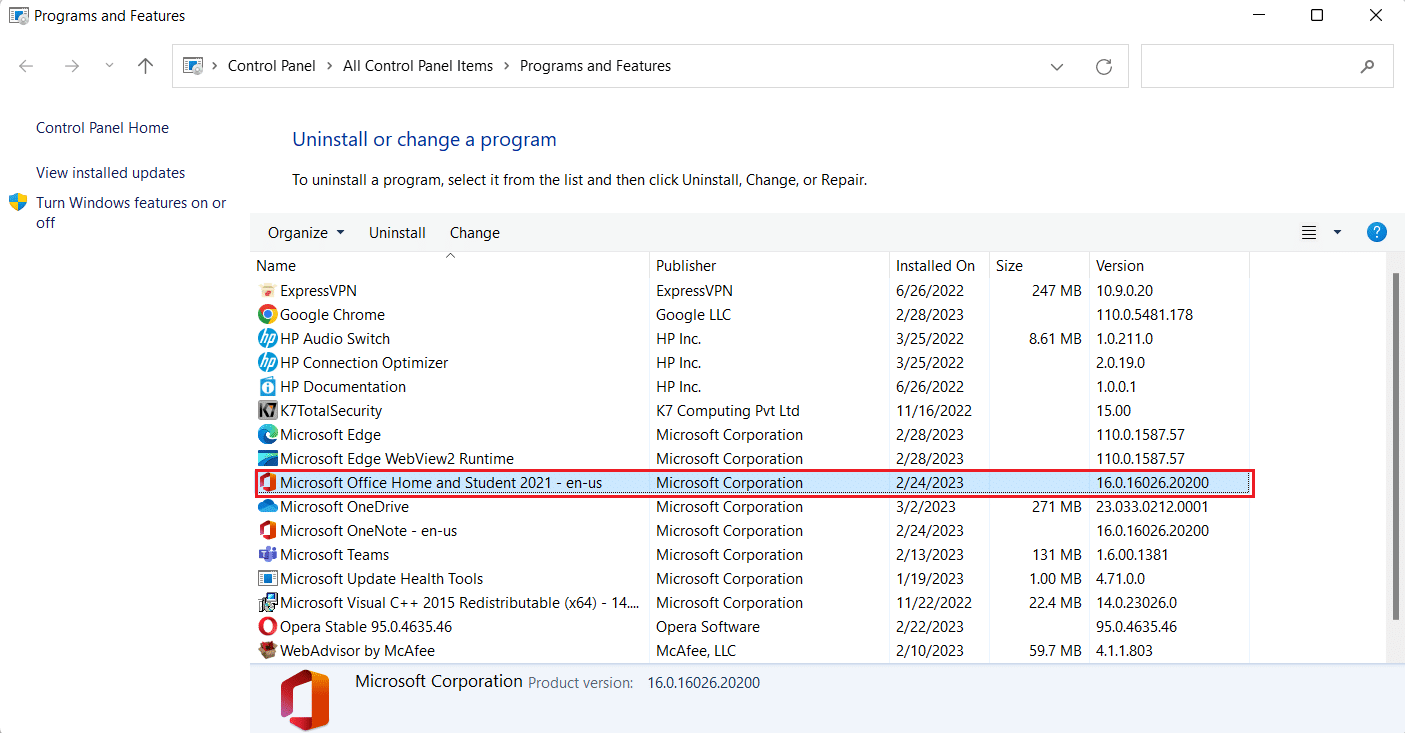1405x733 pixels.
Task: Click the Forward navigation arrow
Action: [71, 66]
